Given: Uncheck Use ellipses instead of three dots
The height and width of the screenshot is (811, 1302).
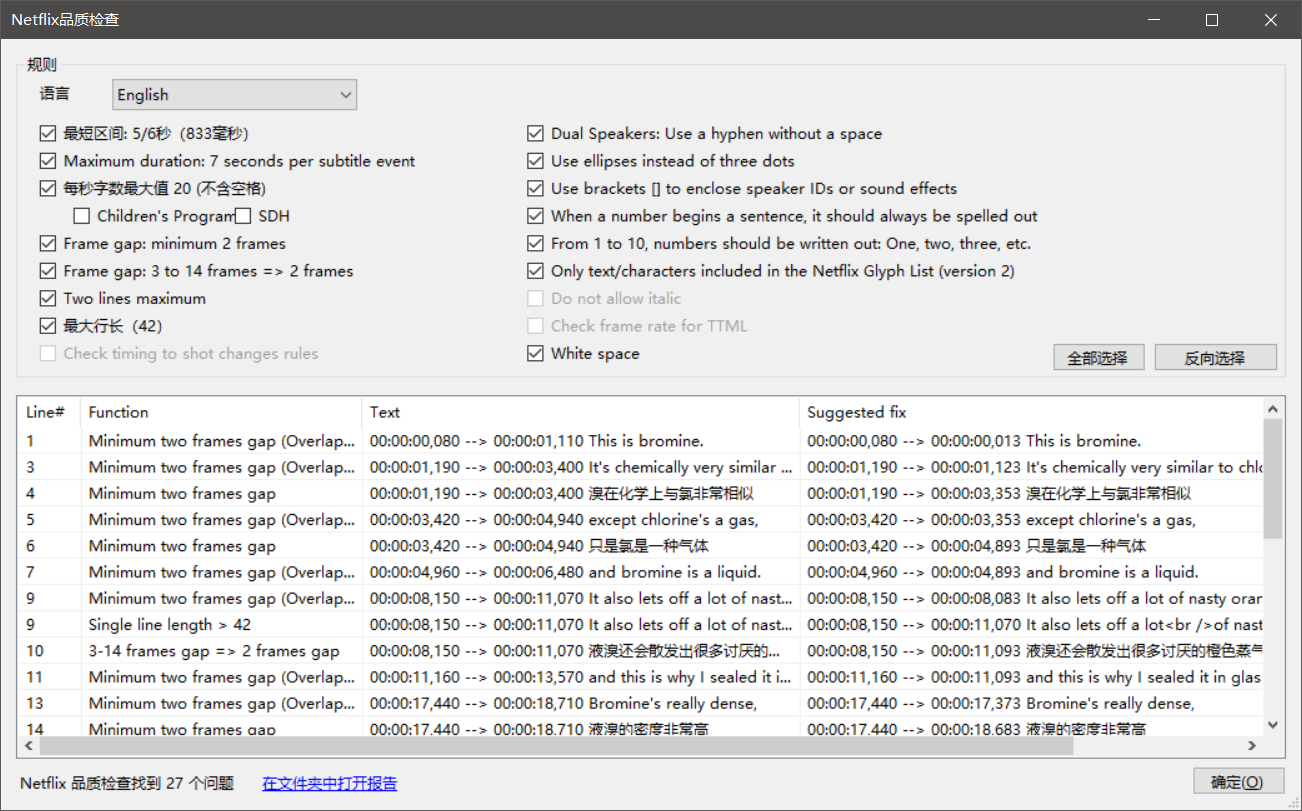Looking at the screenshot, I should pyautogui.click(x=535, y=160).
